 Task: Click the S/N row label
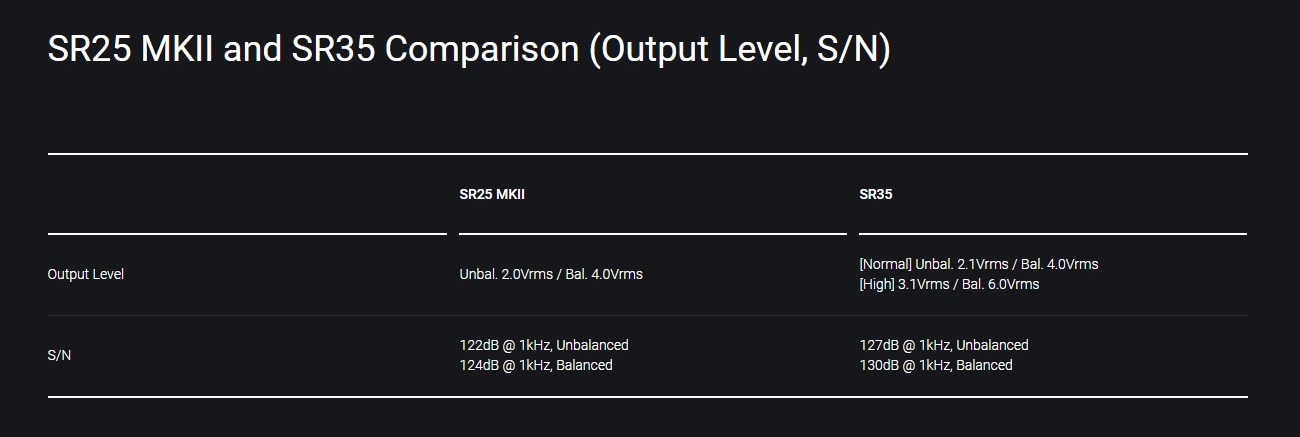tap(59, 355)
